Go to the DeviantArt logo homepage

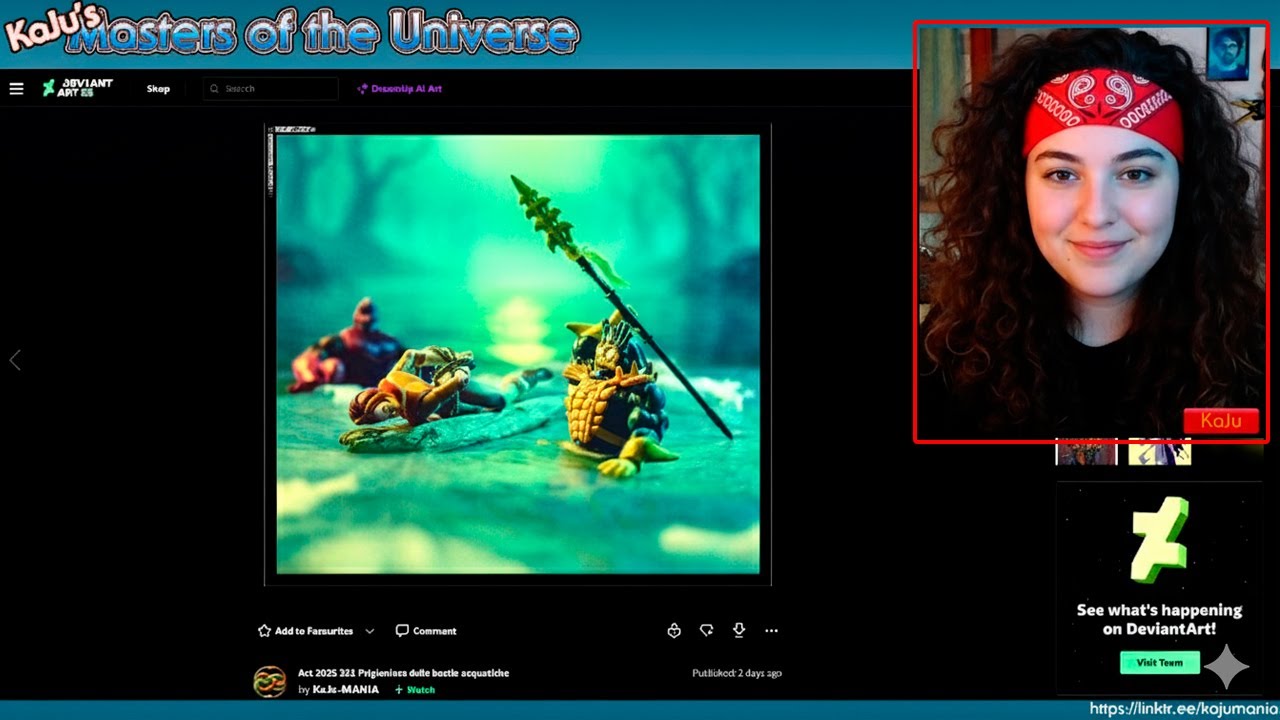click(78, 88)
